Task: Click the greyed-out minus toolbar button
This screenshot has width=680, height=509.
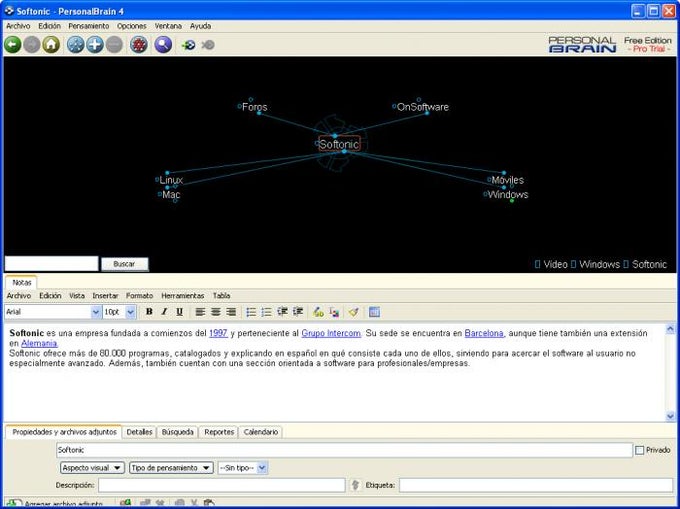Action: tap(114, 45)
